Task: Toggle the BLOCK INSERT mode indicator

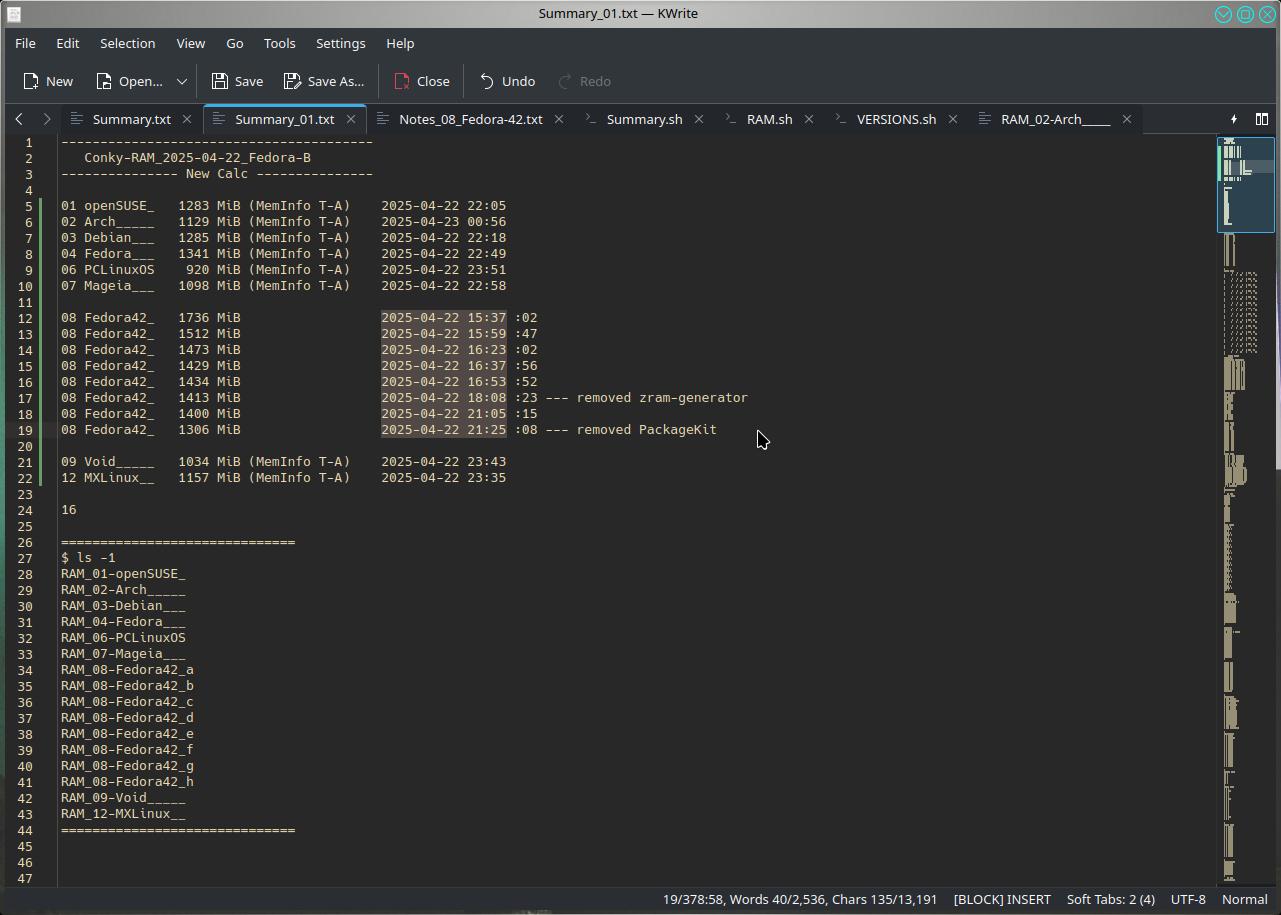Action: tap(1002, 899)
